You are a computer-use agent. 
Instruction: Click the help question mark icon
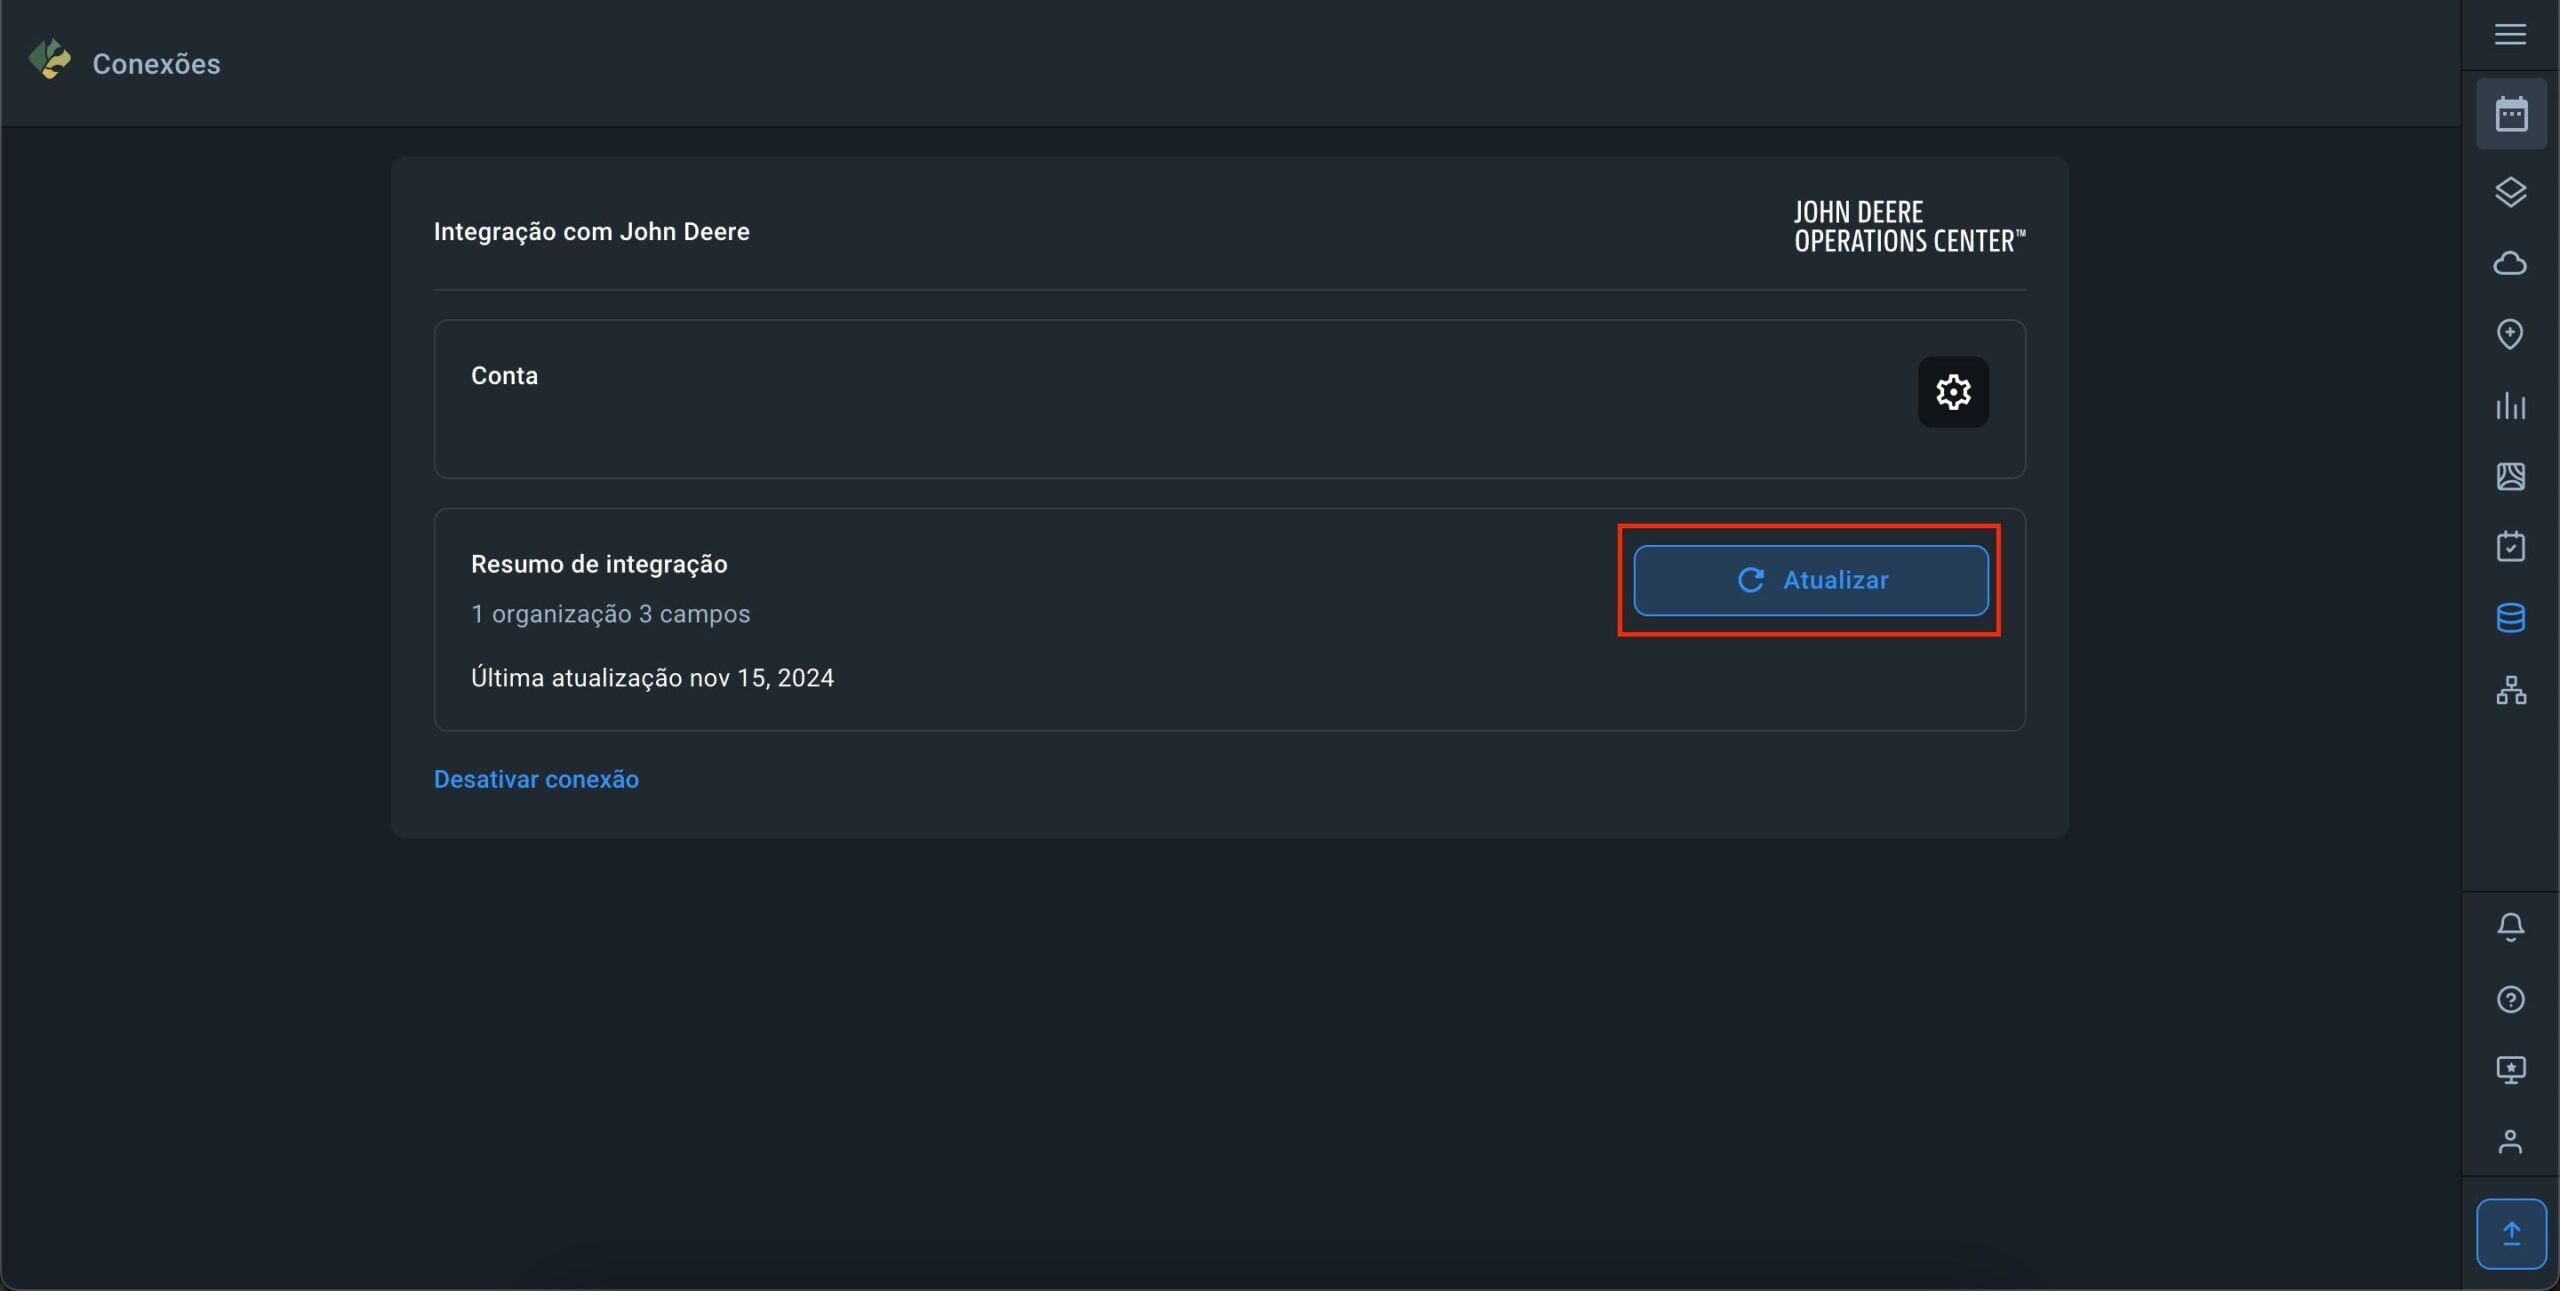click(x=2510, y=999)
